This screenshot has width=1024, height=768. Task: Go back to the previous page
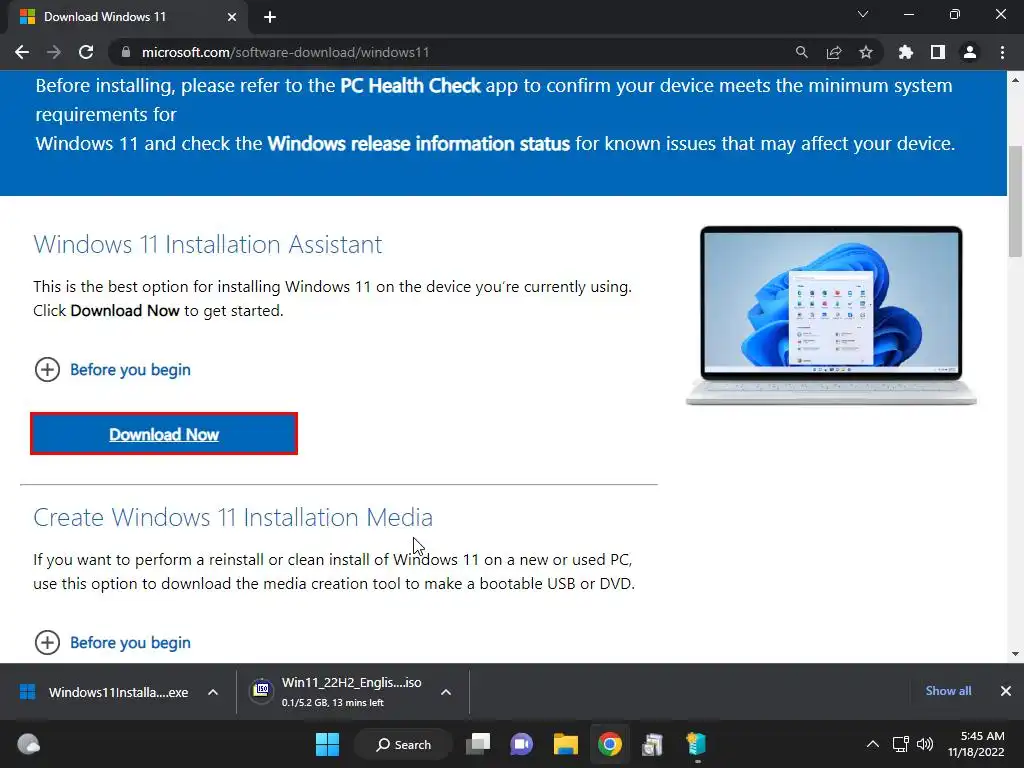pos(22,52)
